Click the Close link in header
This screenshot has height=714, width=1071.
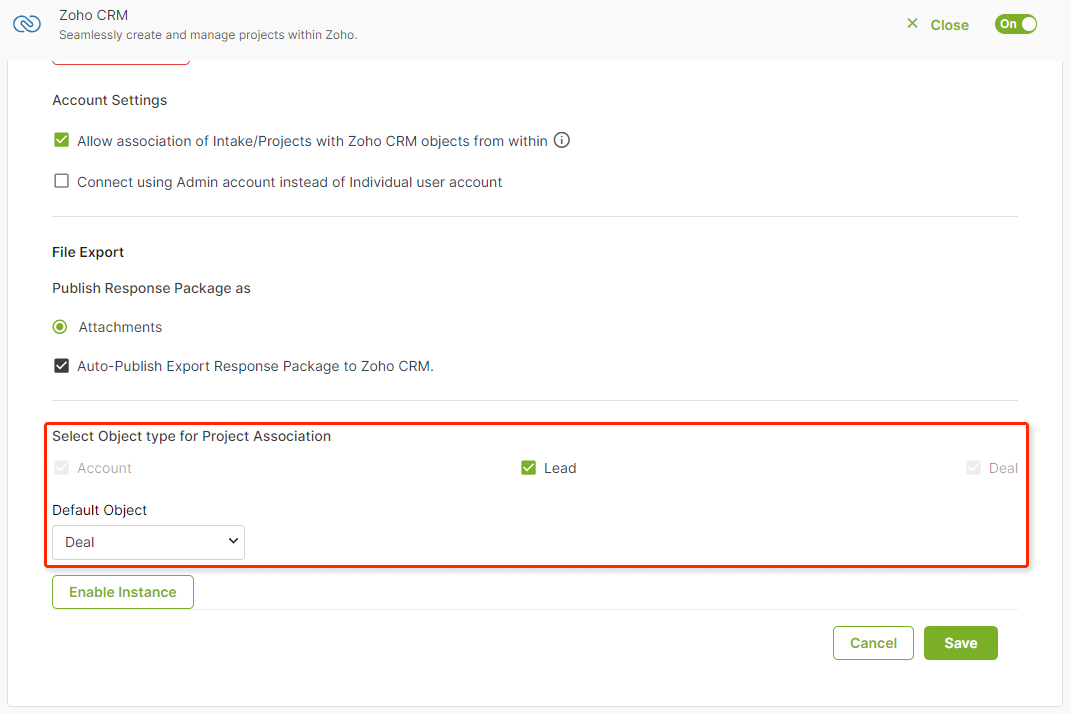coord(949,25)
